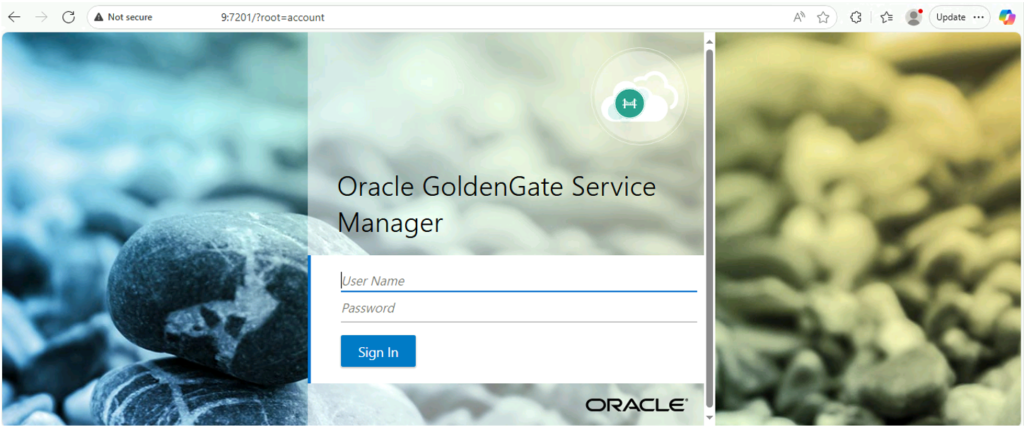
Task: Click the scrollbar up arrow
Action: (710, 42)
